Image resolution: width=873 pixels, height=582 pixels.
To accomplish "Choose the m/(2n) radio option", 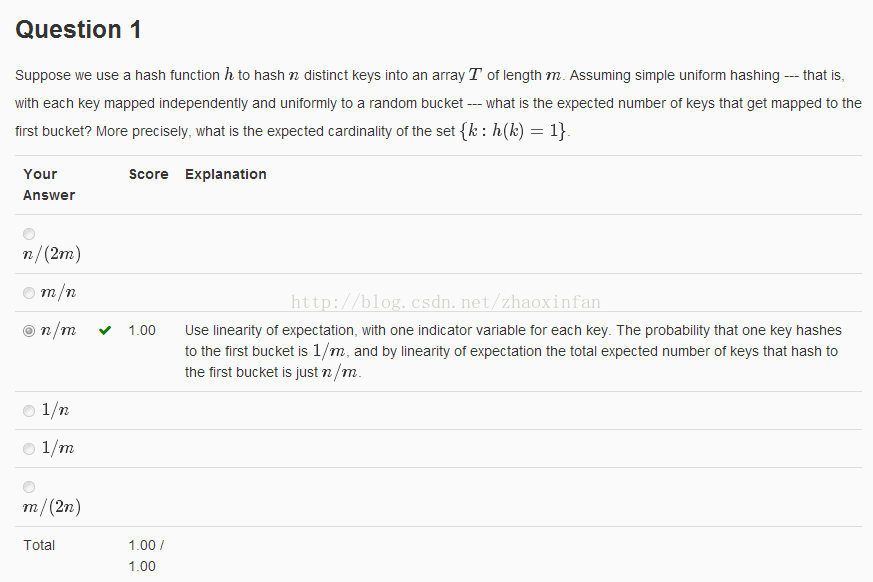I will pyautogui.click(x=29, y=487).
